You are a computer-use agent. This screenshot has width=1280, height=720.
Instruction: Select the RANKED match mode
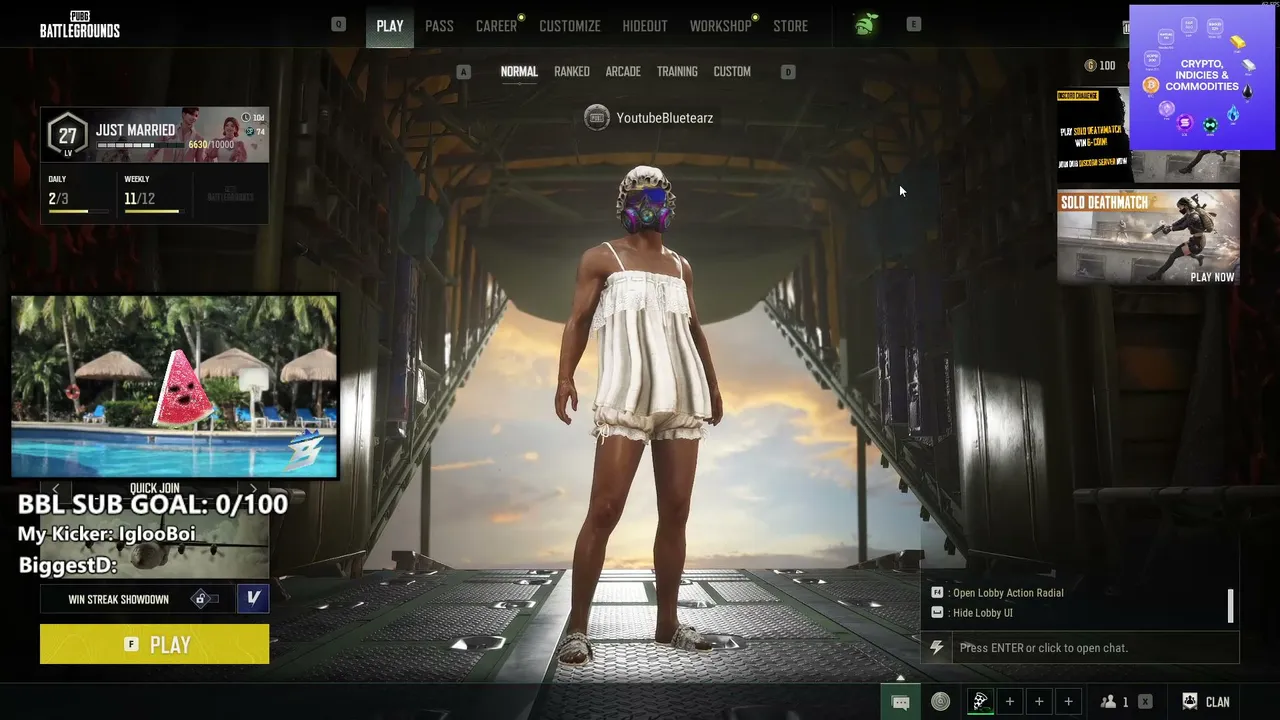tap(572, 72)
